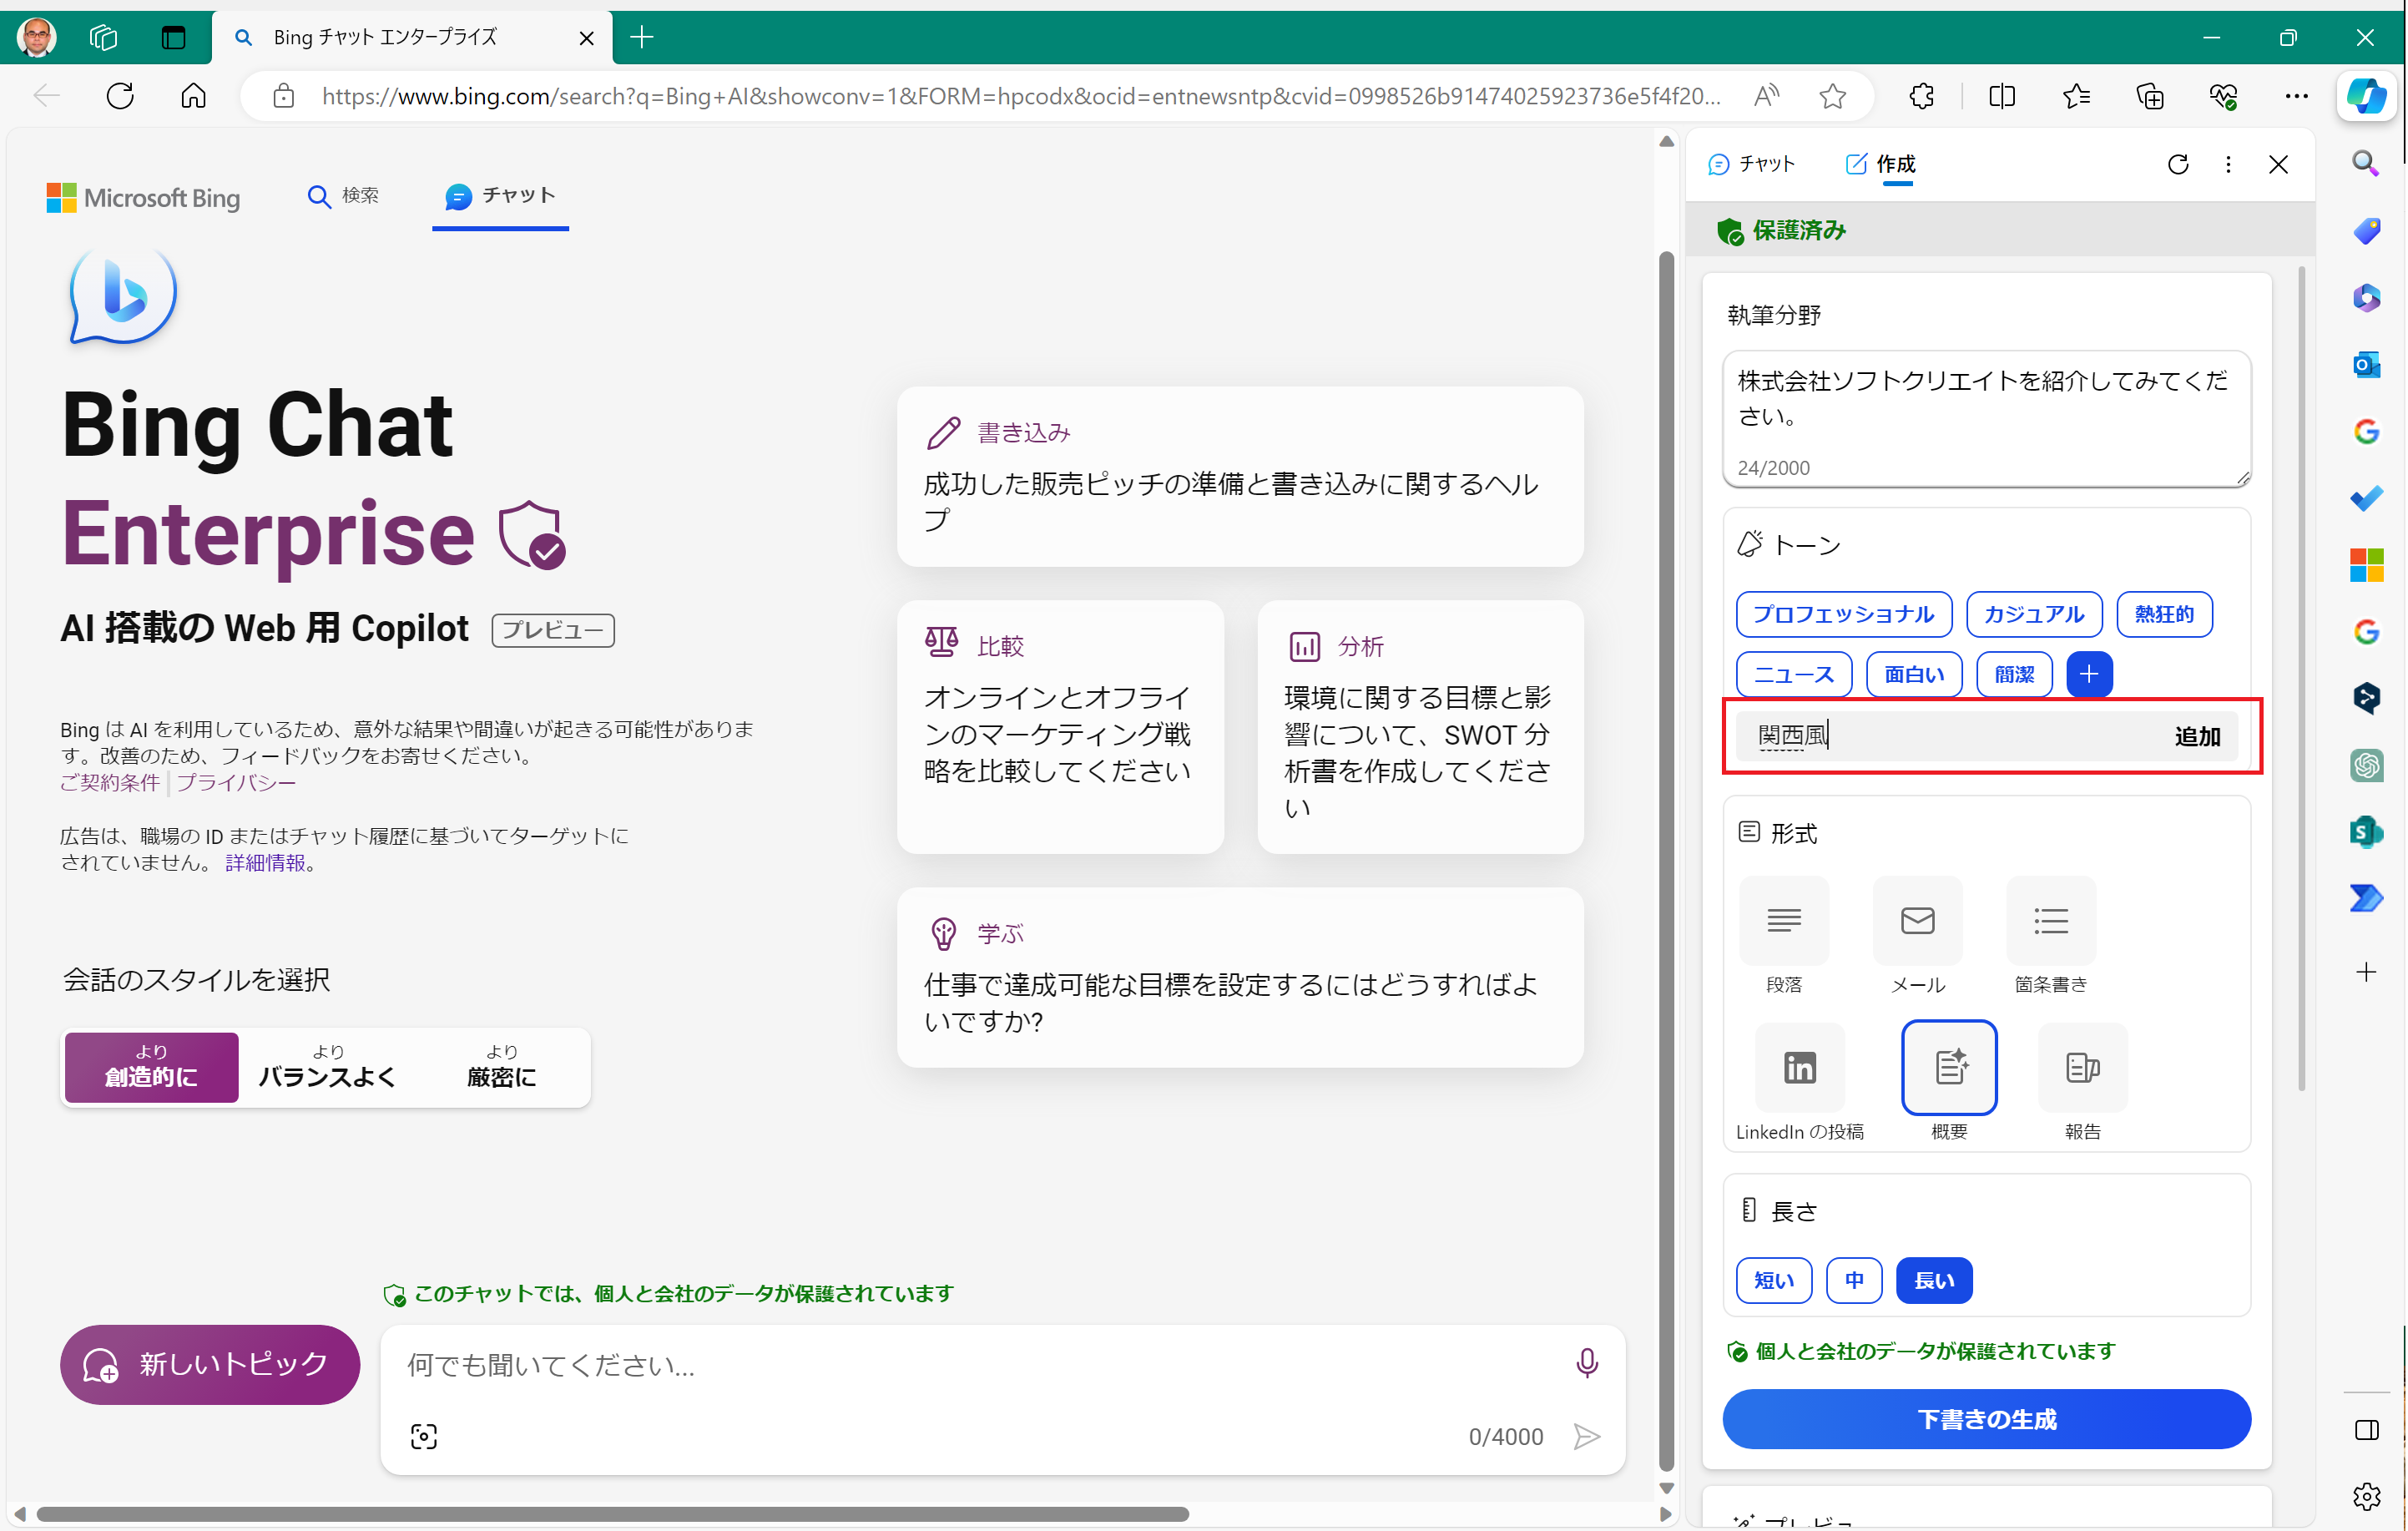The height and width of the screenshot is (1531, 2408).
Task: Open the sidebar Search magnifier icon
Action: (2365, 164)
